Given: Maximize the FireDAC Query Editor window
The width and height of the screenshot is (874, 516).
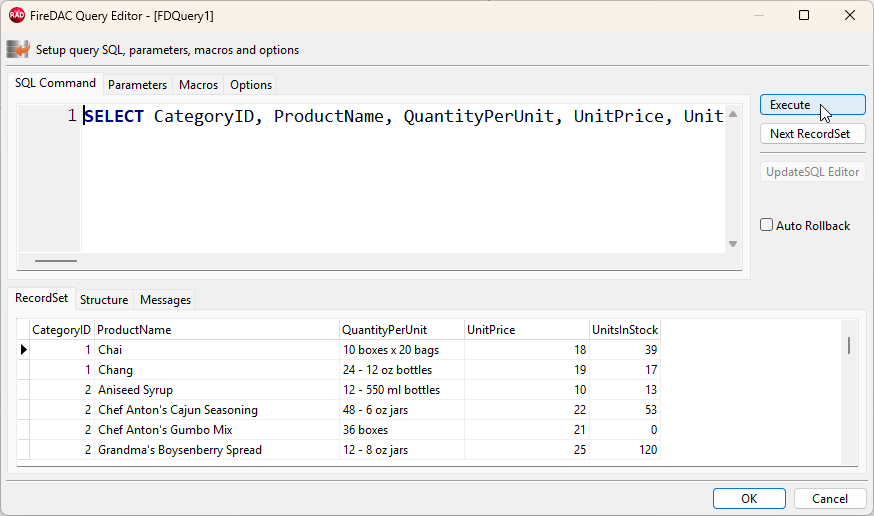Looking at the screenshot, I should click(804, 15).
